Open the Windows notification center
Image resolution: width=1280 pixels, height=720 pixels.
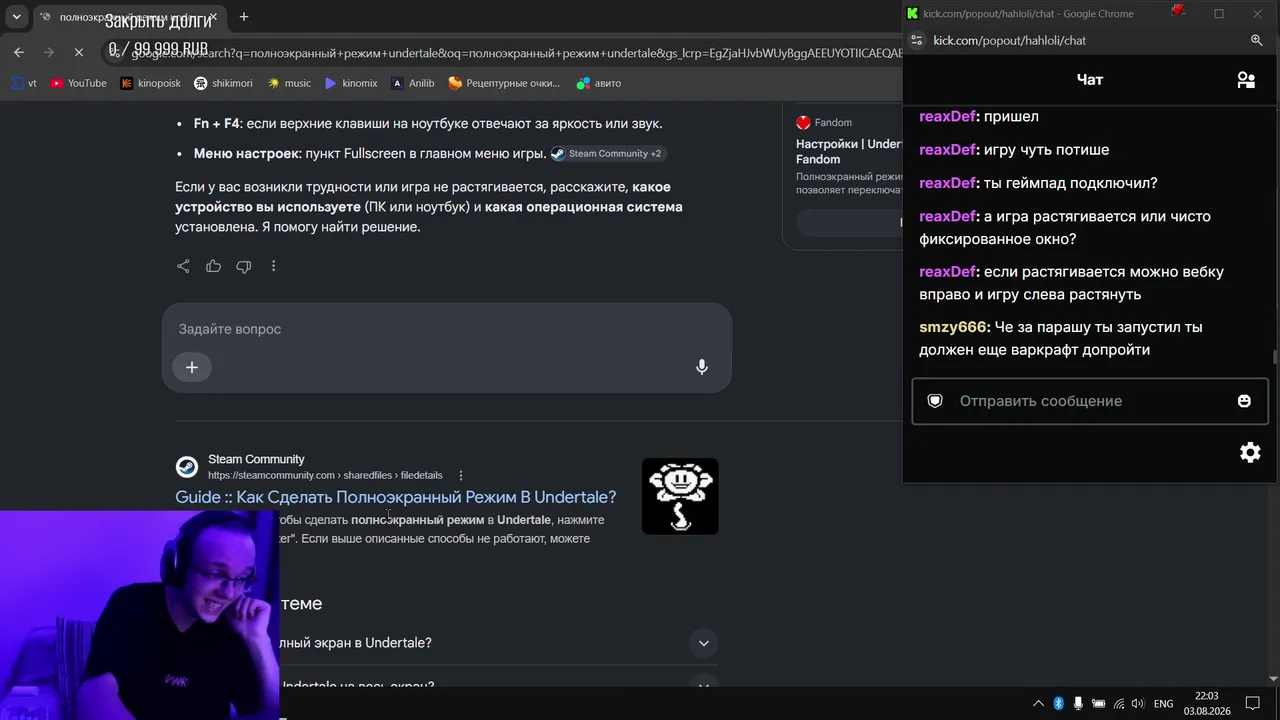click(x=1253, y=704)
